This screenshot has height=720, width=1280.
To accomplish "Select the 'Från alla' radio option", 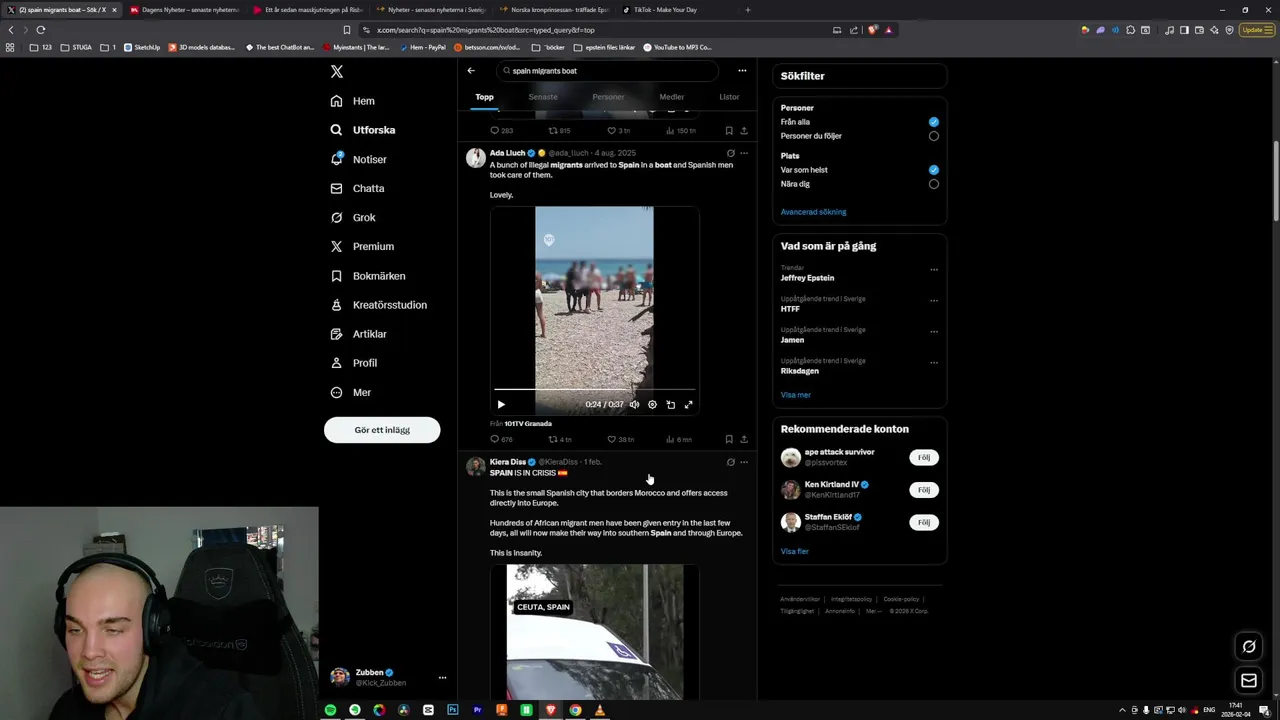I will 934,122.
